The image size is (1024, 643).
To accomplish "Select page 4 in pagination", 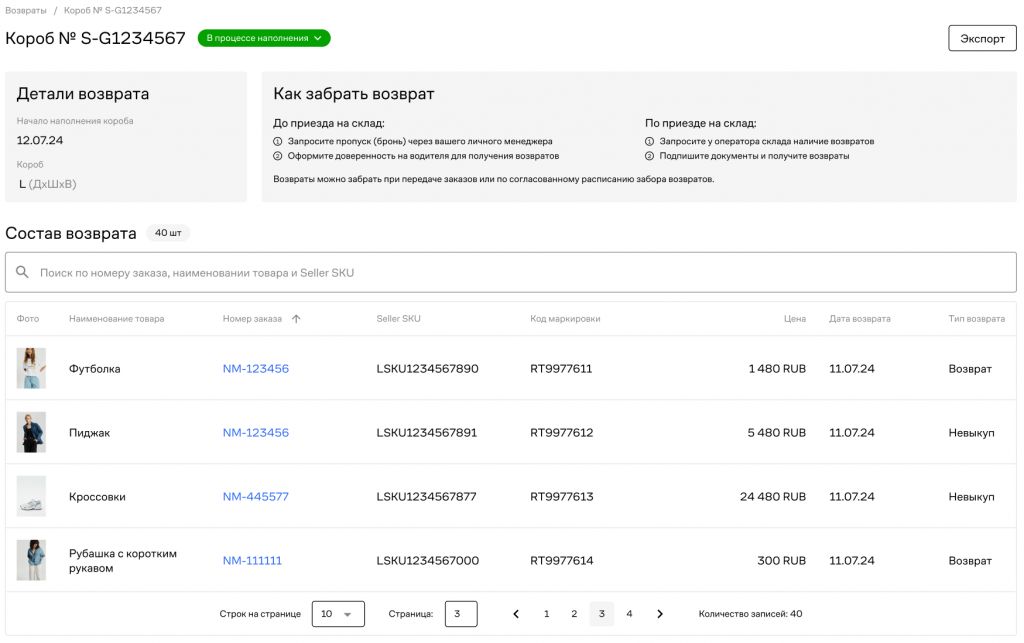I will pos(629,614).
